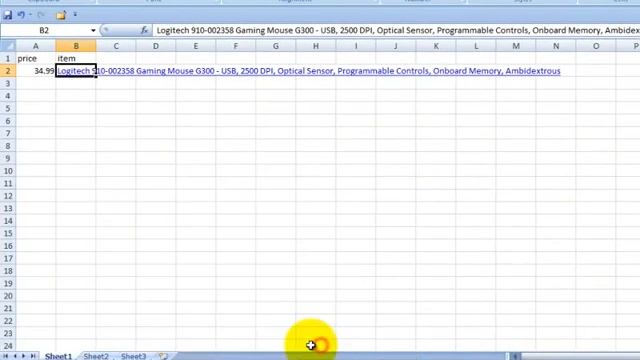Select row 10 header

tap(8, 171)
